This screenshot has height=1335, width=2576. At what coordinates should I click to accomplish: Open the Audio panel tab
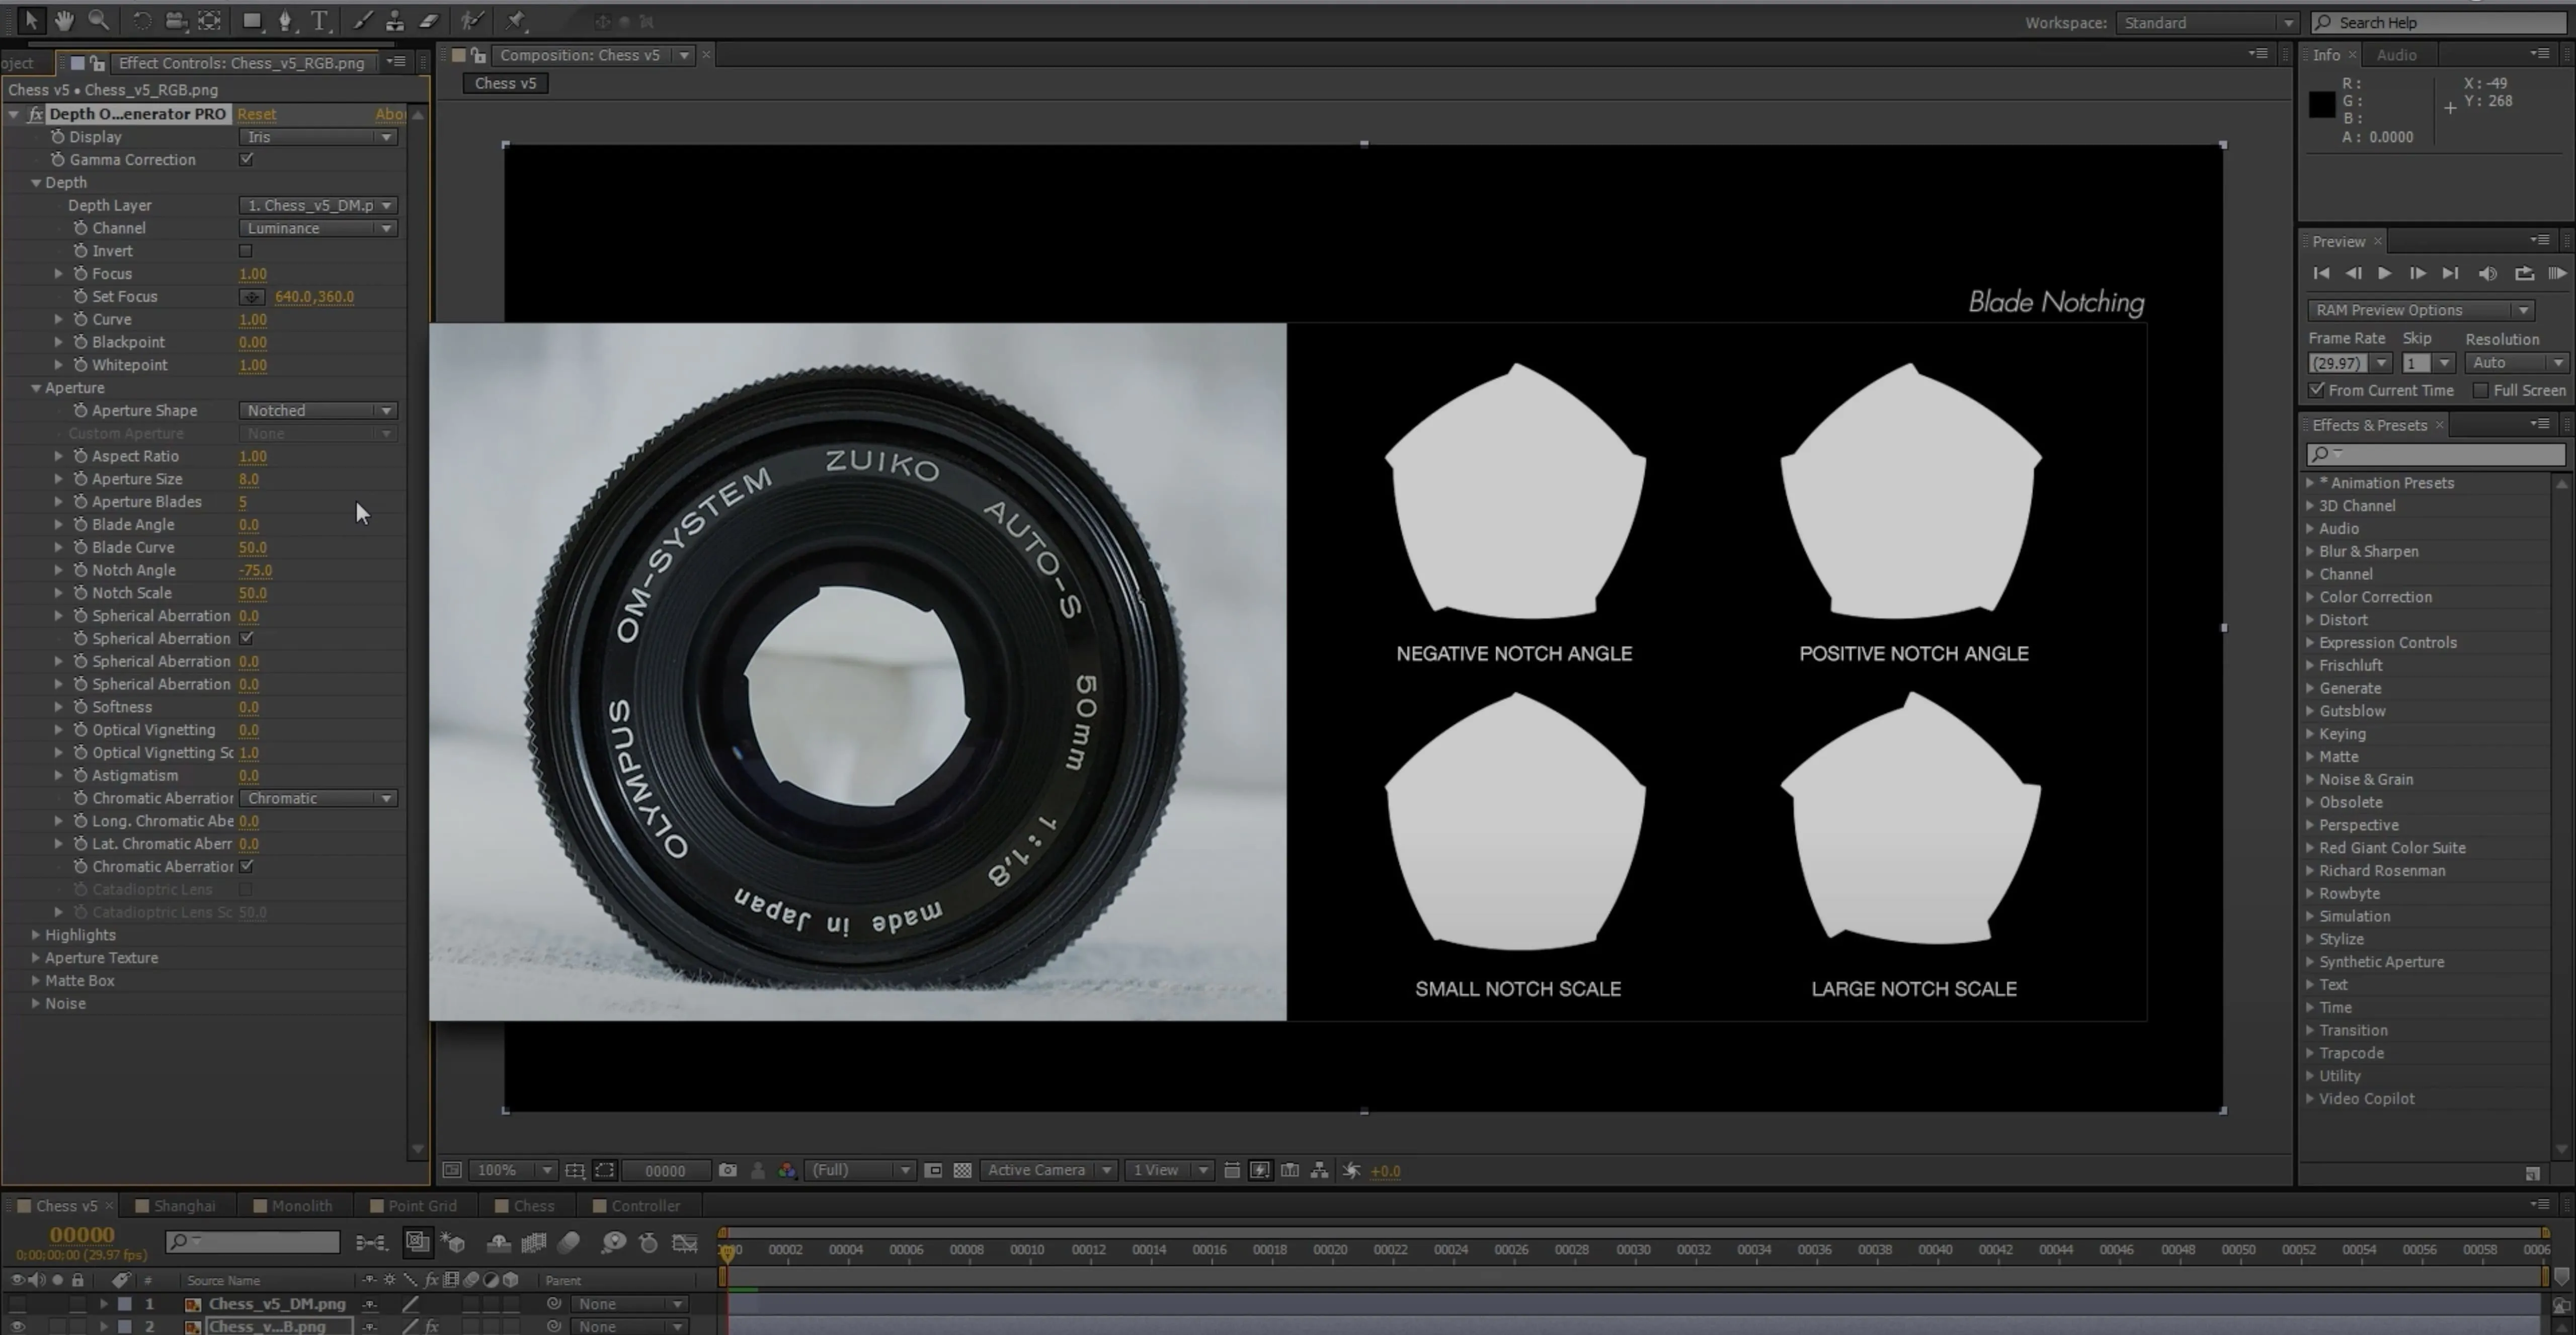pyautogui.click(x=2396, y=55)
